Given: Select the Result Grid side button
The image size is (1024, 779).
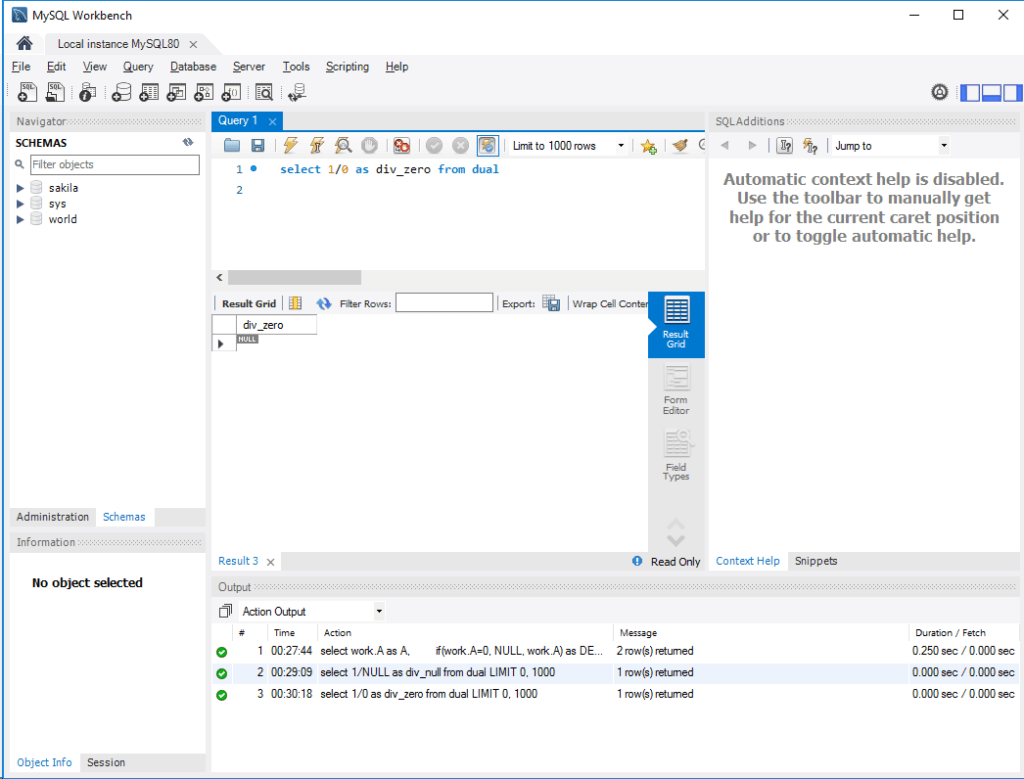Looking at the screenshot, I should (x=676, y=323).
